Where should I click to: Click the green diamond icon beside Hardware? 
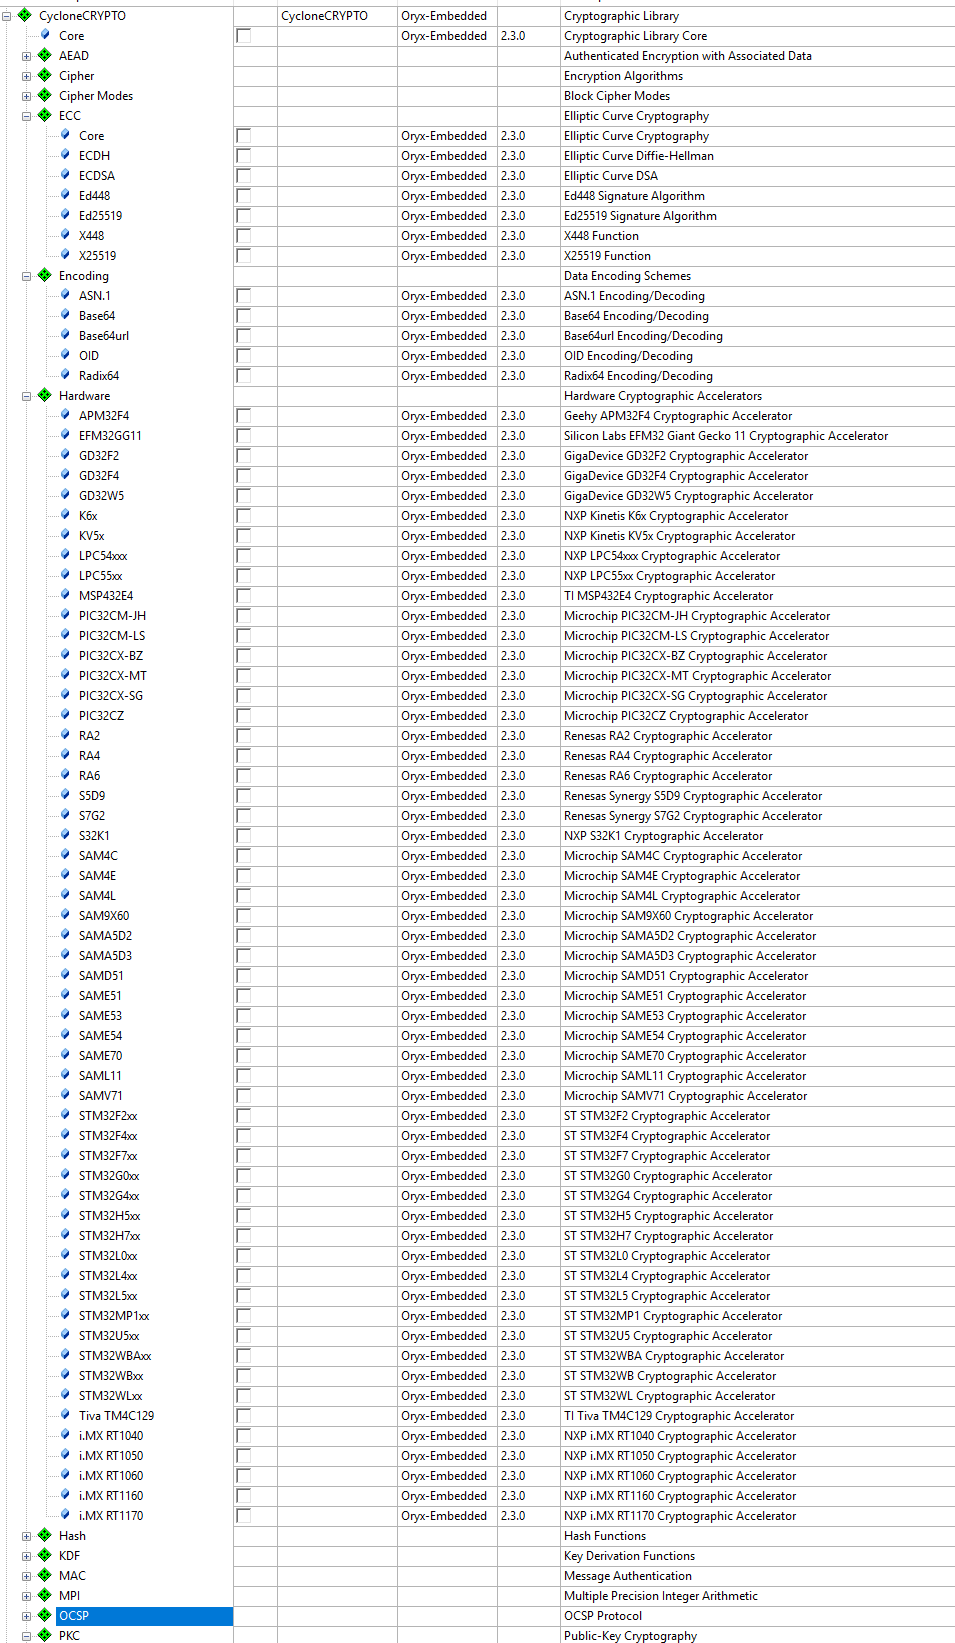[x=45, y=395]
